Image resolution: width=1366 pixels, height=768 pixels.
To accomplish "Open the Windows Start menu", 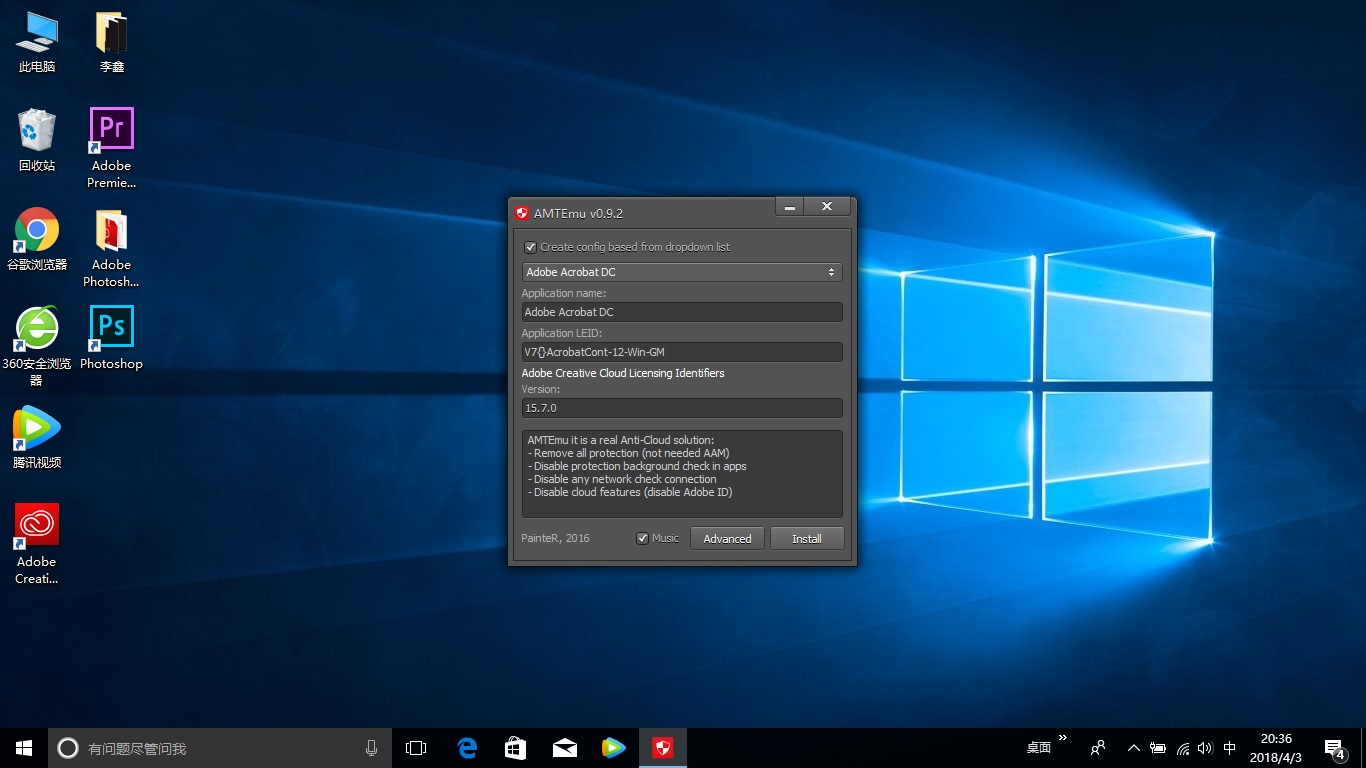I will coord(24,748).
